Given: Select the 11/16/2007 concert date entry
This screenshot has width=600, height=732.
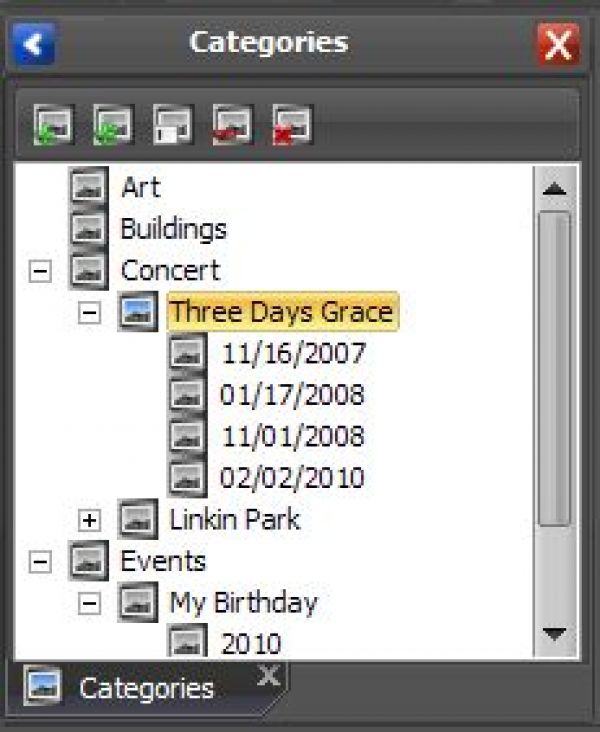Looking at the screenshot, I should (x=293, y=353).
